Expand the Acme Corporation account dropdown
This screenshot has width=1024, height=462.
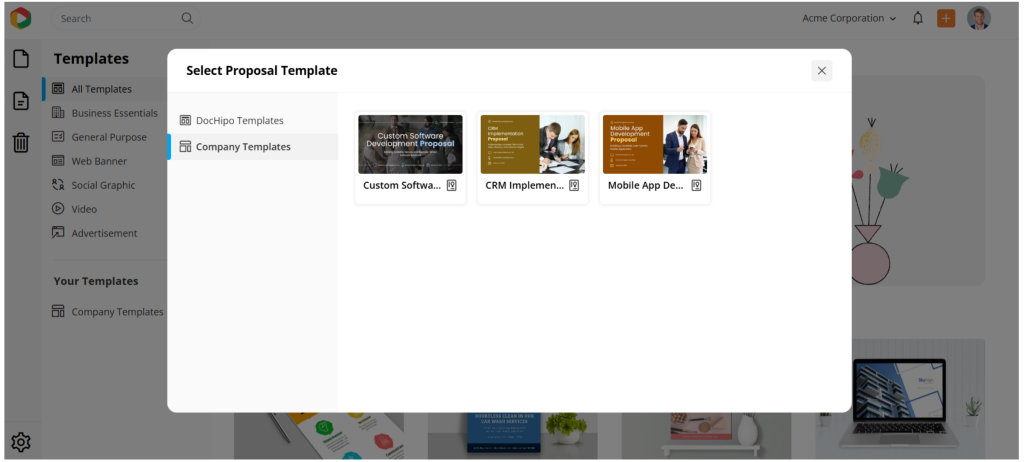849,18
